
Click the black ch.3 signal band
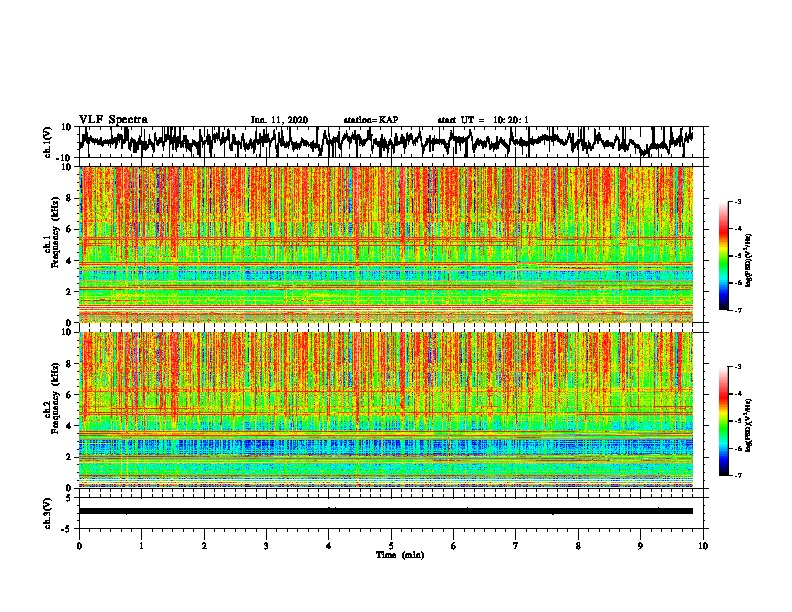click(386, 511)
